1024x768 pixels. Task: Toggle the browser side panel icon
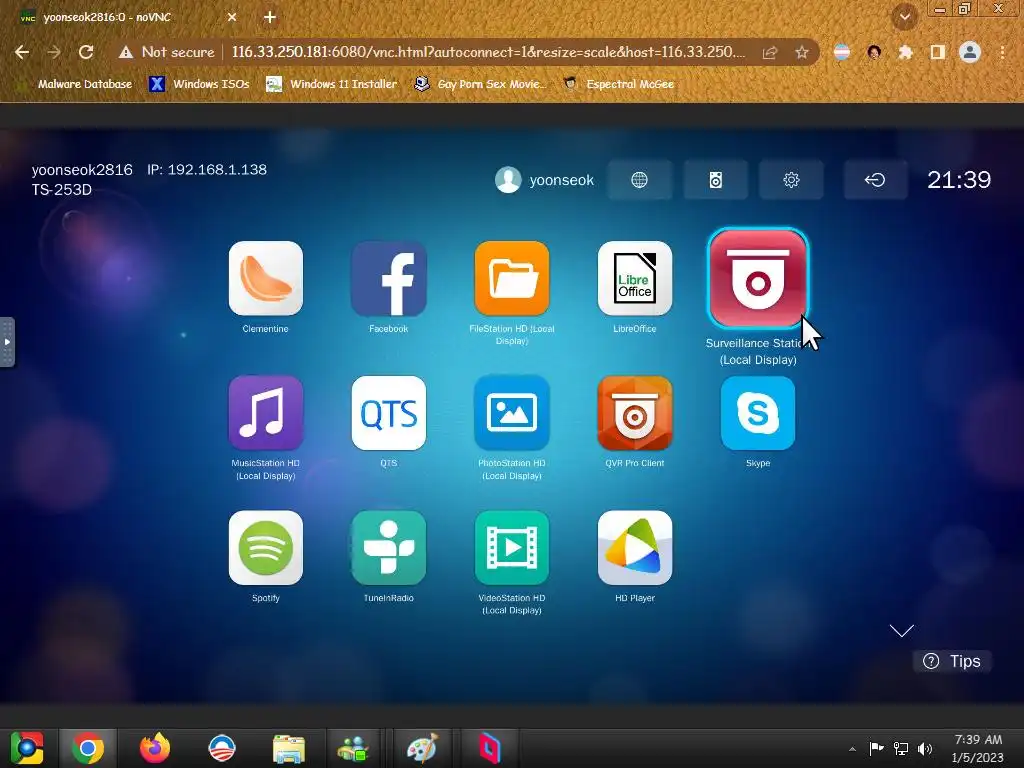938,52
